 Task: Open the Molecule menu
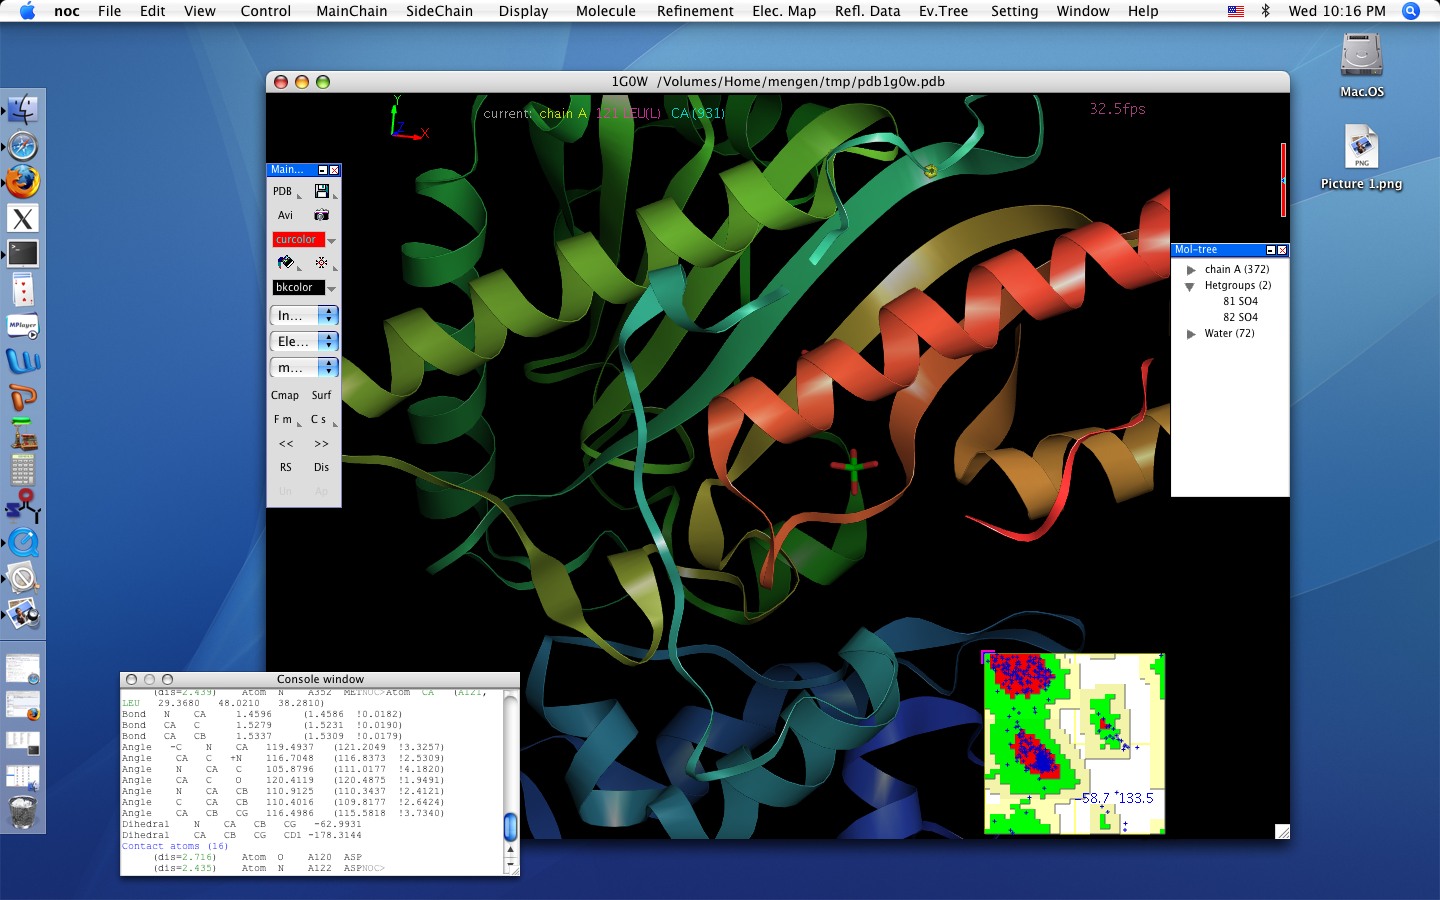(605, 11)
